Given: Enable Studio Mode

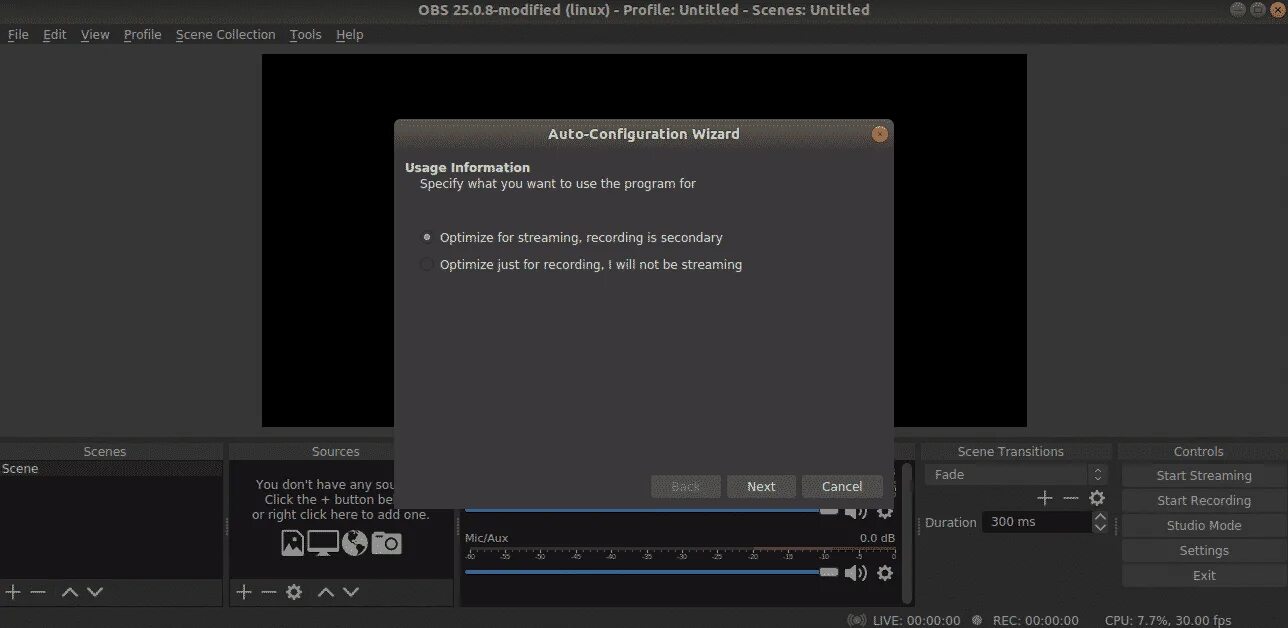Looking at the screenshot, I should pos(1204,526).
